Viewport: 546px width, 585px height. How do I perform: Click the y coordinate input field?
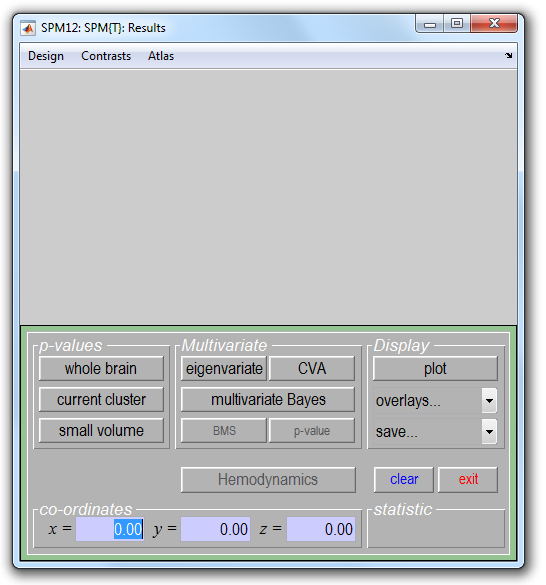(x=215, y=529)
